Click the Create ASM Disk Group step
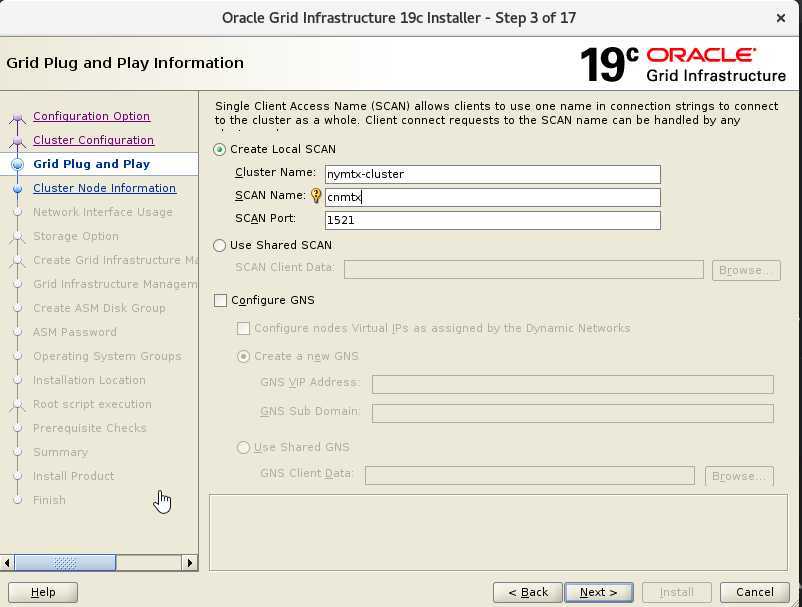The width and height of the screenshot is (802, 607). [x=99, y=308]
